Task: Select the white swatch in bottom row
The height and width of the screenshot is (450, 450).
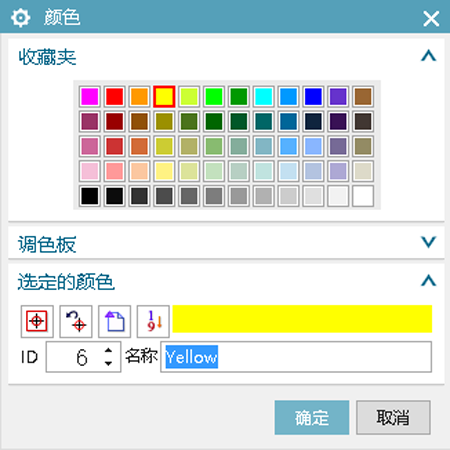Action: (363, 196)
